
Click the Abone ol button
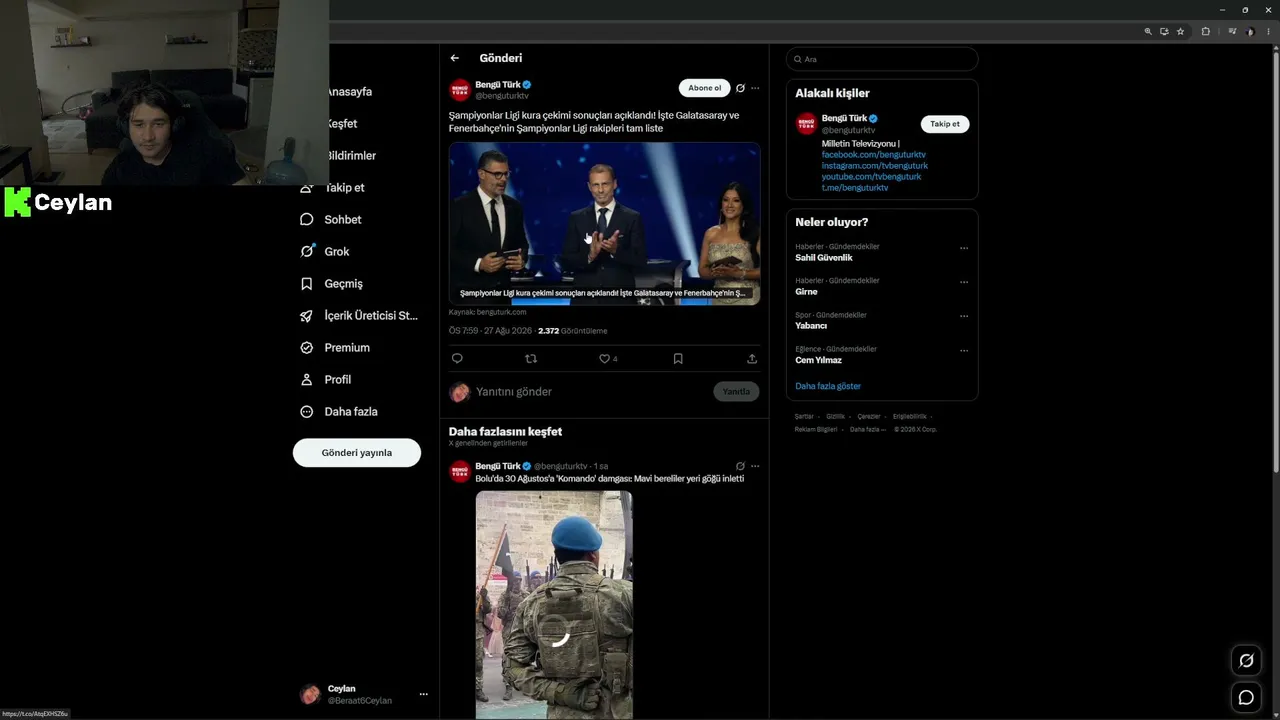point(704,88)
